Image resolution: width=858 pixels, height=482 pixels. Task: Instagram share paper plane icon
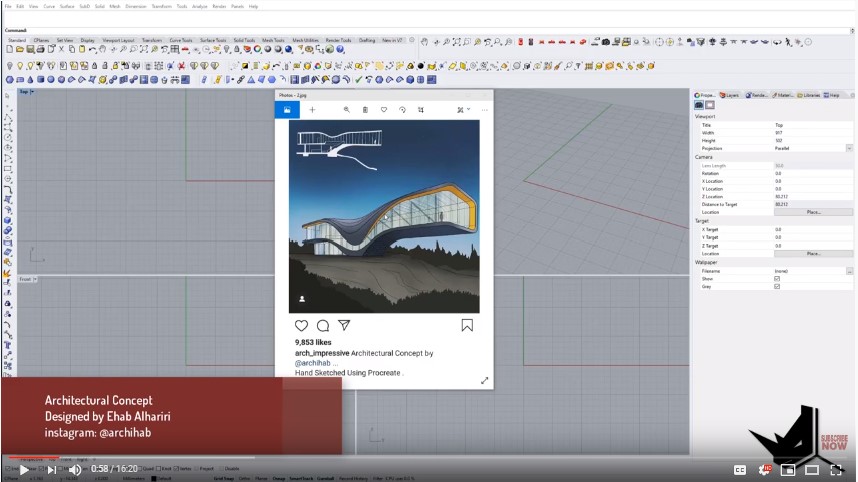pos(344,326)
